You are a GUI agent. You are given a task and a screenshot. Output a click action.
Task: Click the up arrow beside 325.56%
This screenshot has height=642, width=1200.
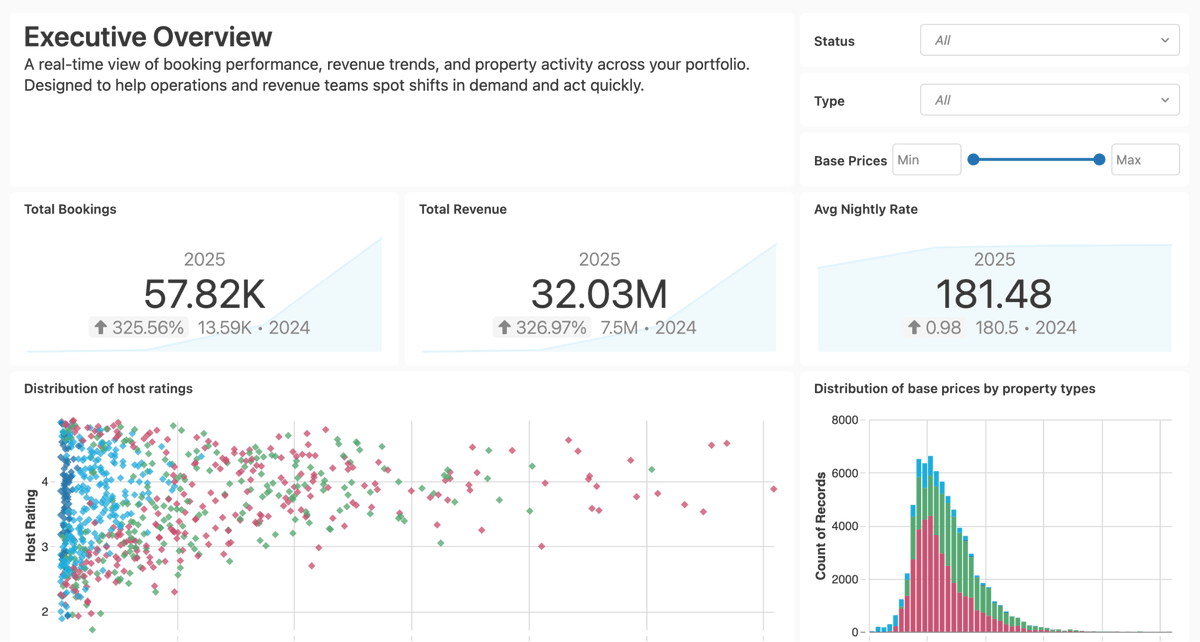click(x=100, y=327)
